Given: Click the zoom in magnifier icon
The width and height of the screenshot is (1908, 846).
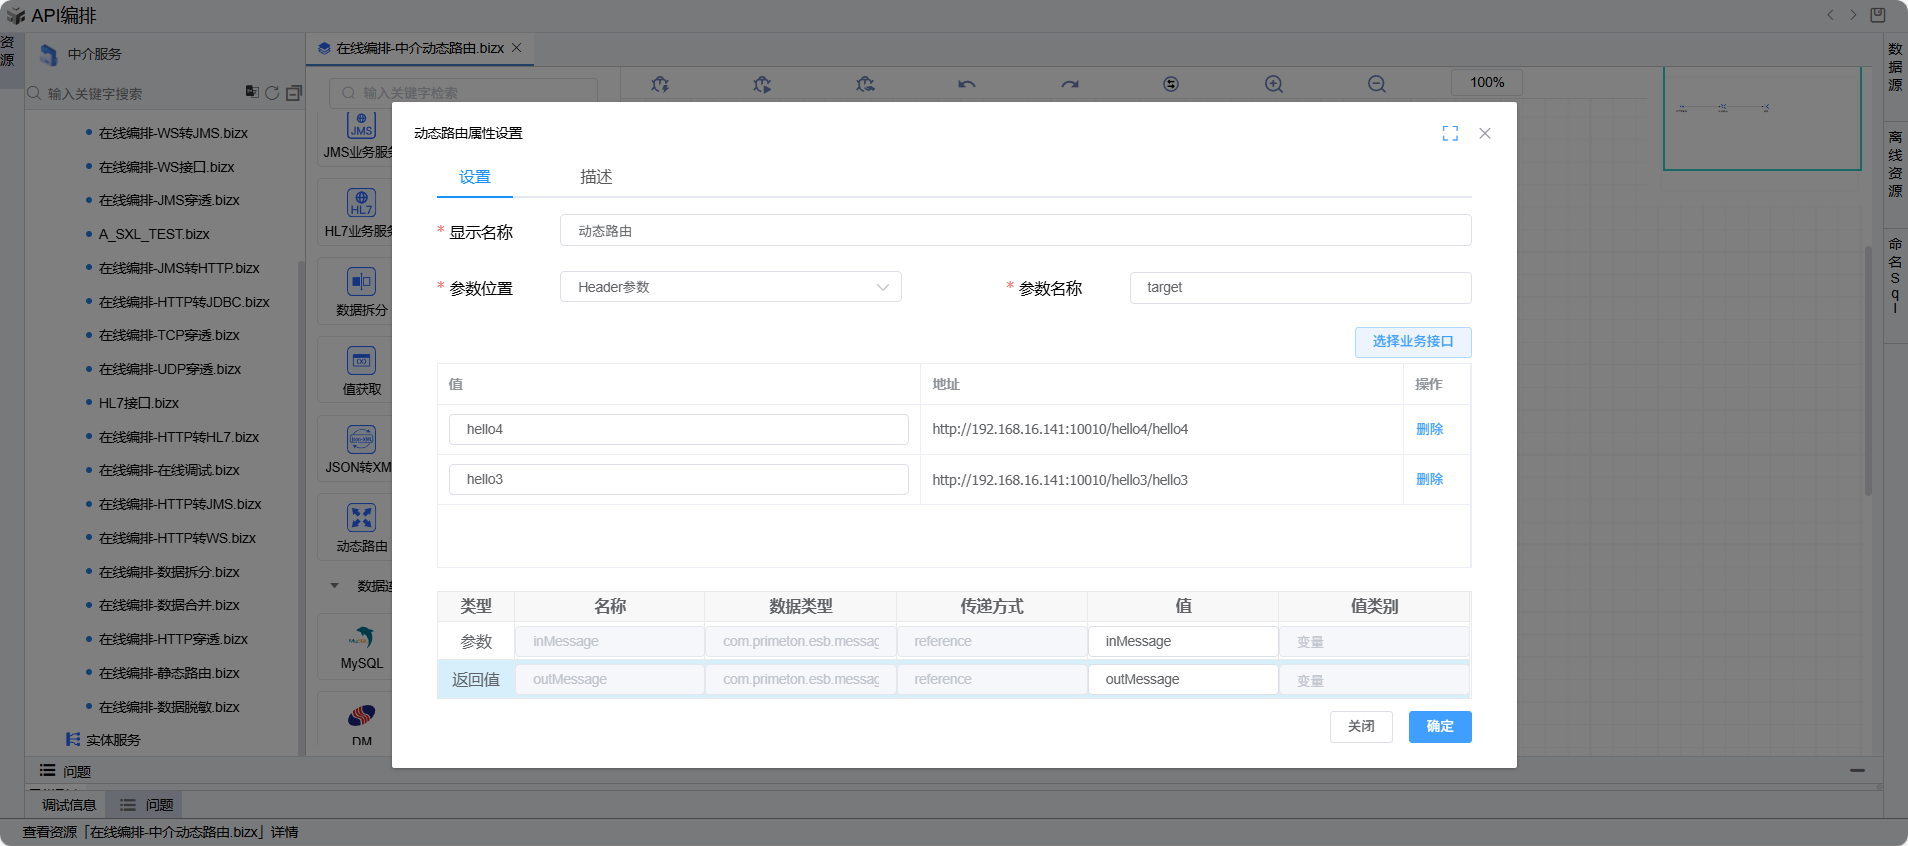Looking at the screenshot, I should tap(1273, 85).
